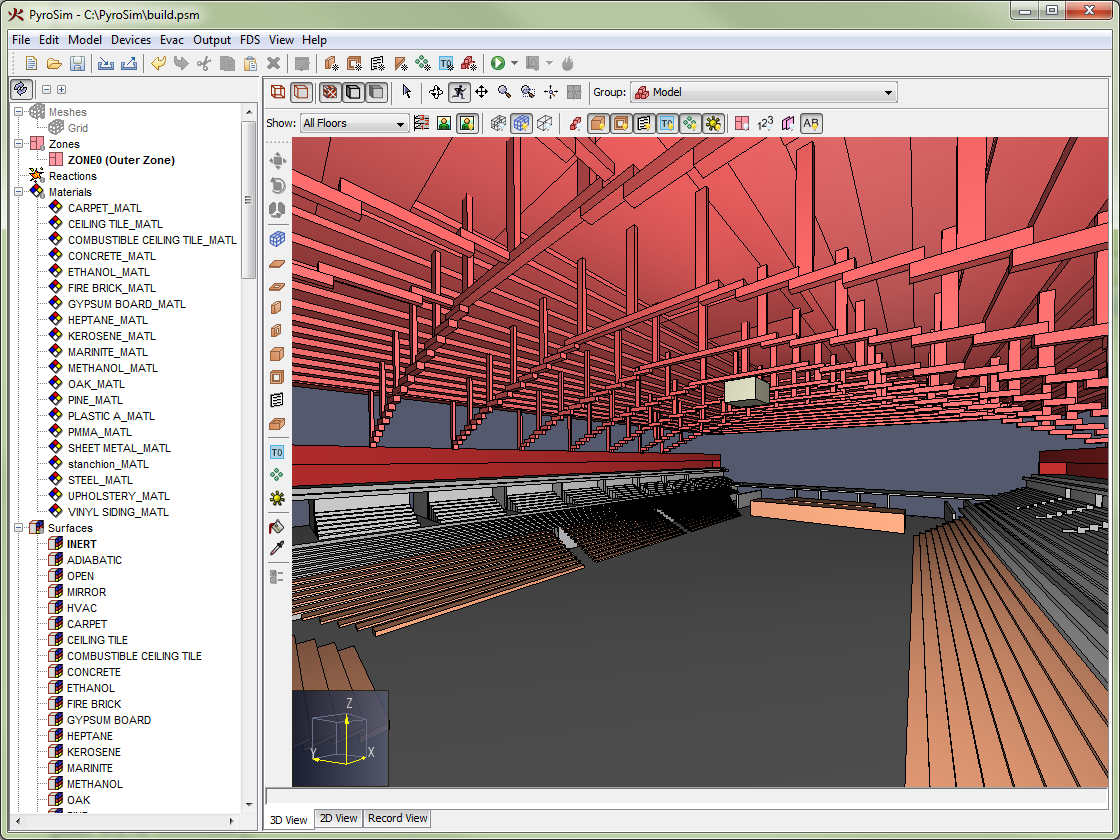
Task: Open the FDS menu
Action: point(250,40)
